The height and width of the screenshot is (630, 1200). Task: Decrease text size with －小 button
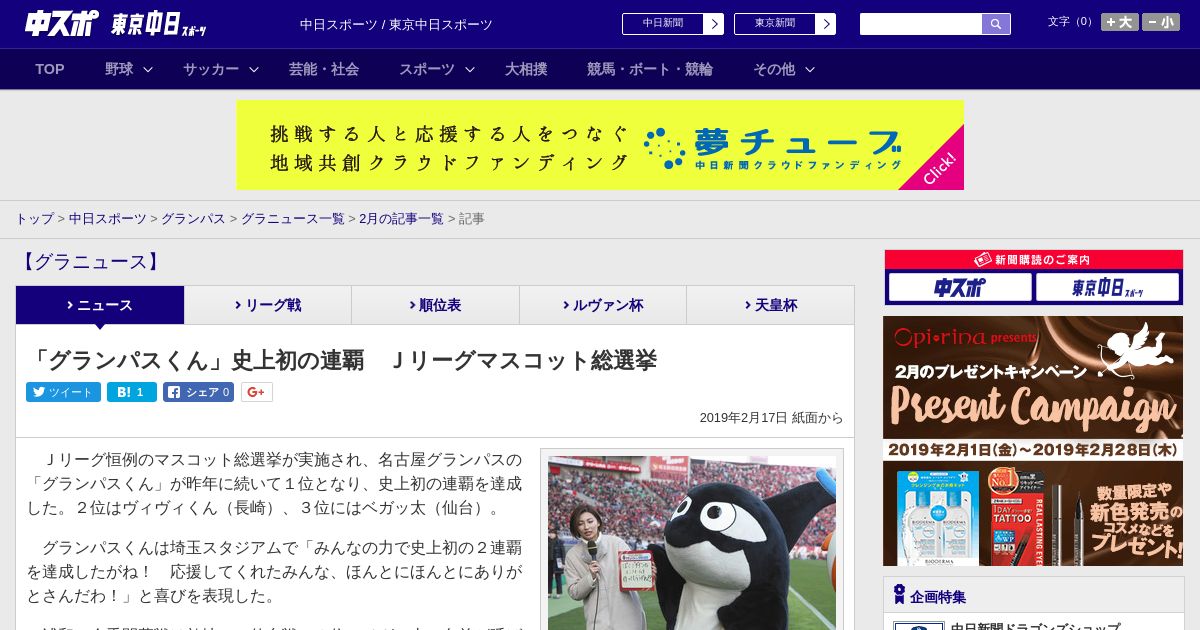(x=1161, y=22)
